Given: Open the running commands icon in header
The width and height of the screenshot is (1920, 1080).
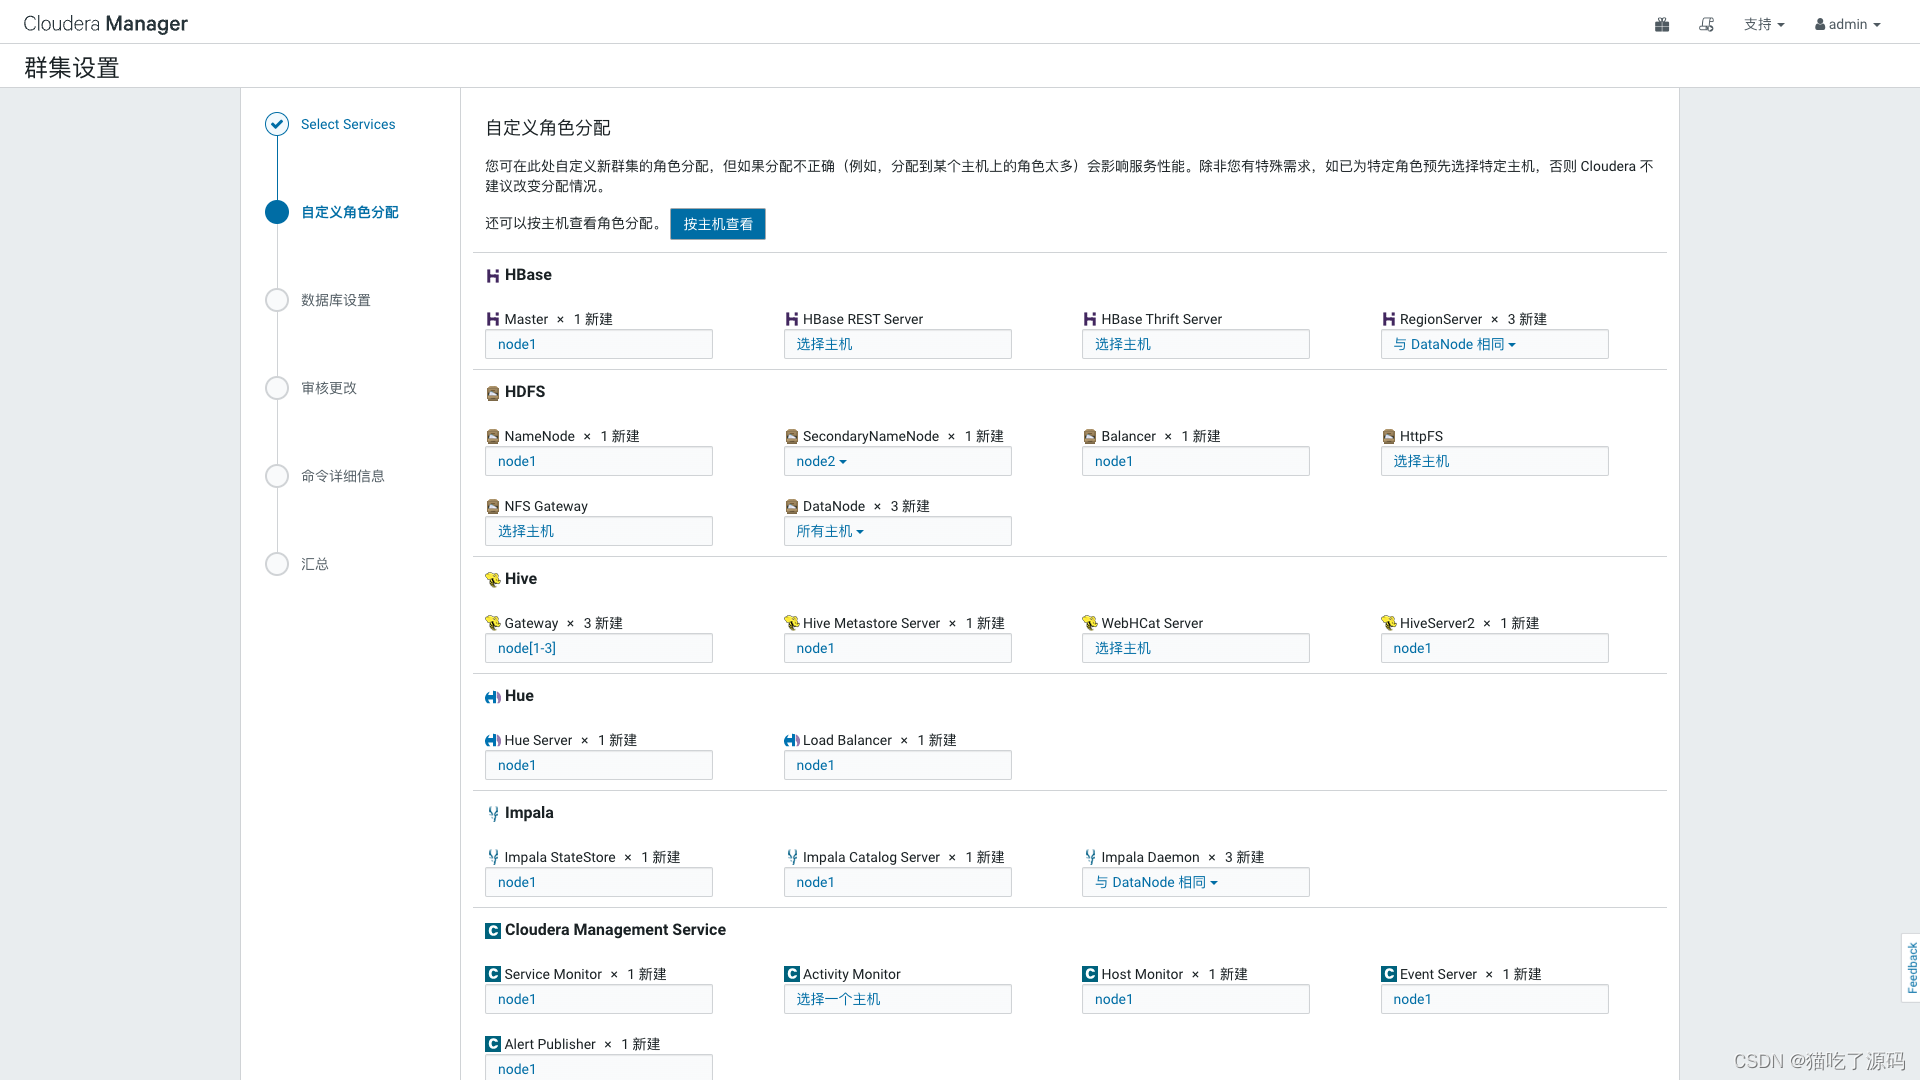Looking at the screenshot, I should 1706,24.
